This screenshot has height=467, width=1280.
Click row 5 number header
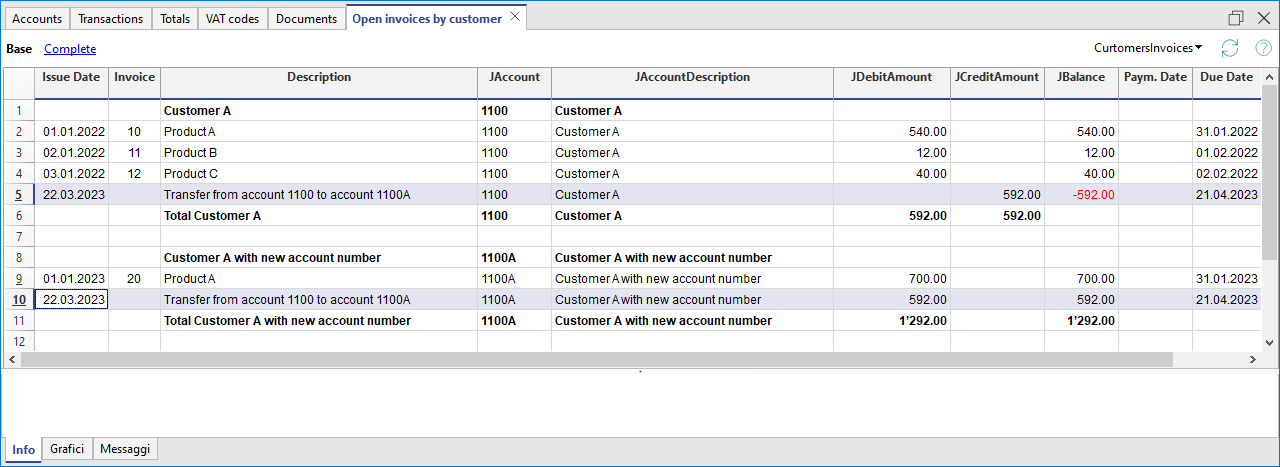point(19,195)
